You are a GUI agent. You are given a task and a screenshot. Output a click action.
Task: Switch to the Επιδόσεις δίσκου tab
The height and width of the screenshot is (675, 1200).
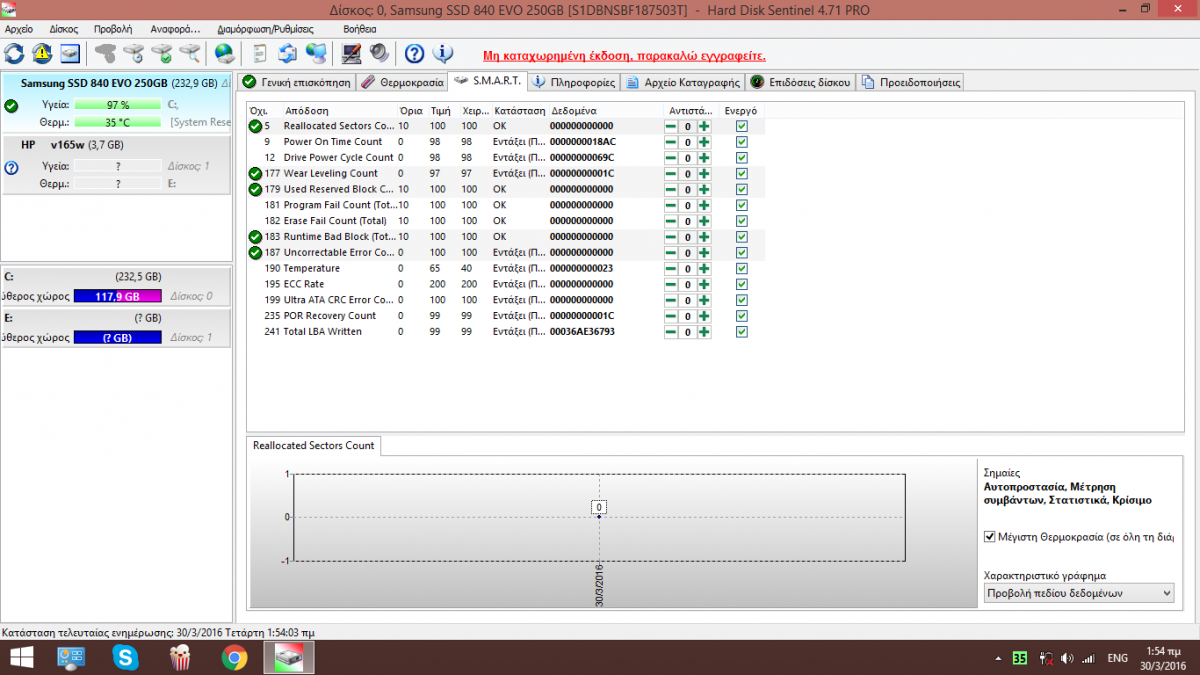[801, 82]
